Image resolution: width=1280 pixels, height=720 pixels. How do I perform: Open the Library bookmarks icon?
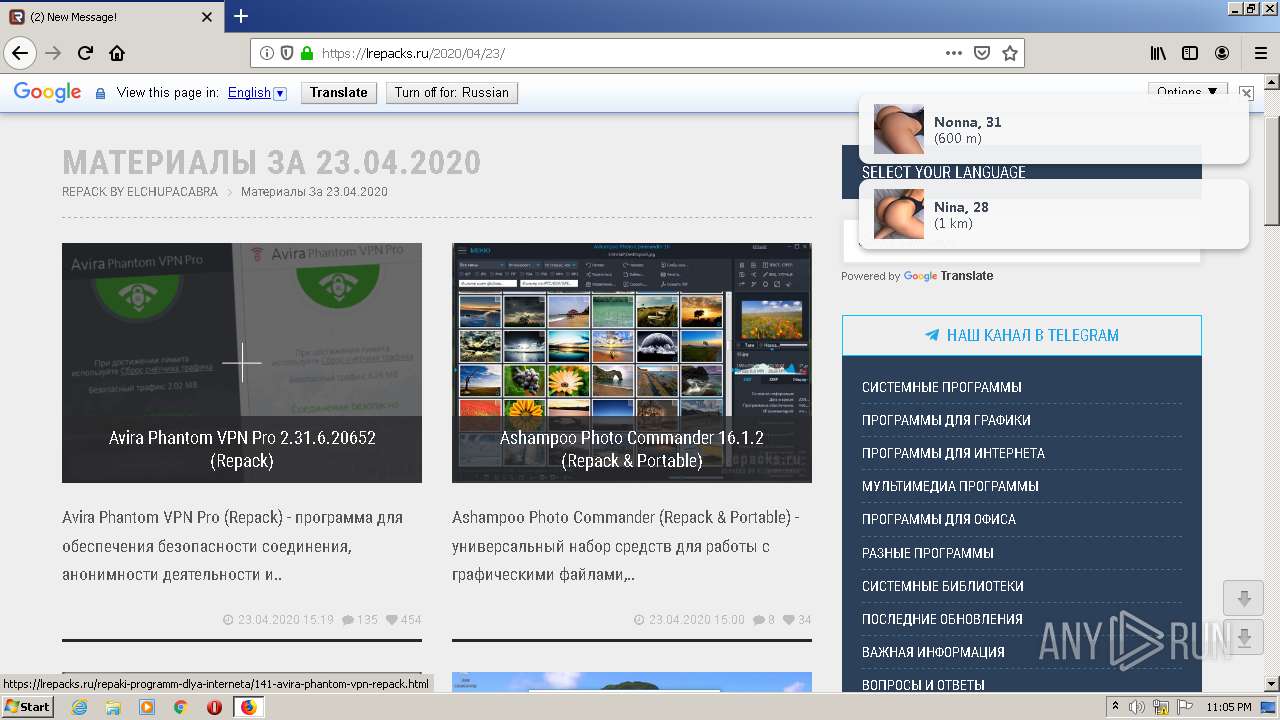[1158, 53]
